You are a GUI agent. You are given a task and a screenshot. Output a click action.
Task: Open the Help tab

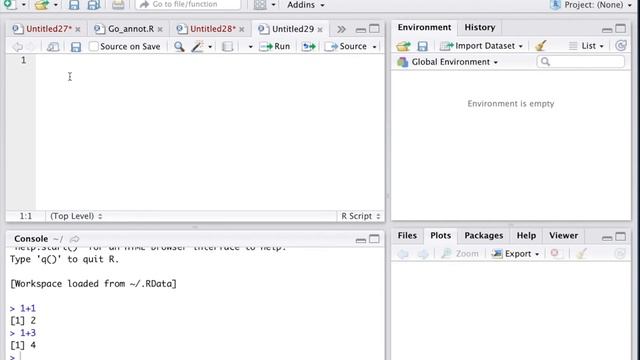click(x=526, y=236)
